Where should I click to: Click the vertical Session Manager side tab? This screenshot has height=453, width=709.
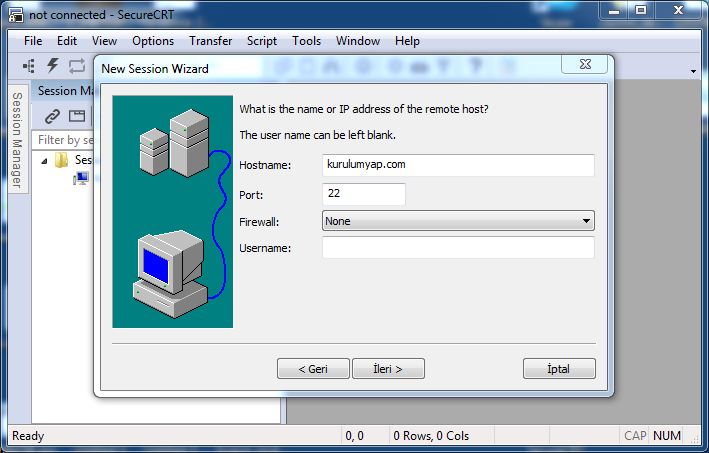pyautogui.click(x=18, y=140)
